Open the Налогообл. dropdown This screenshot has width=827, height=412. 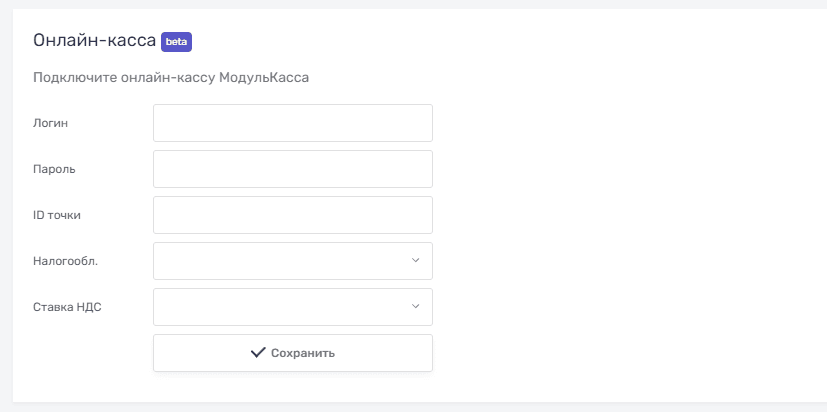pyautogui.click(x=292, y=261)
